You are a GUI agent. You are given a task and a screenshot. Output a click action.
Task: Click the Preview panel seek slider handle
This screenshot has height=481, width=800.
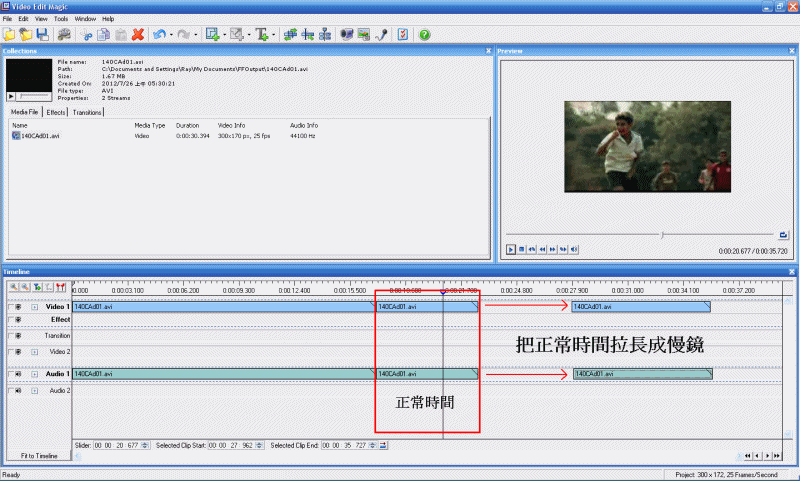pyautogui.click(x=662, y=235)
